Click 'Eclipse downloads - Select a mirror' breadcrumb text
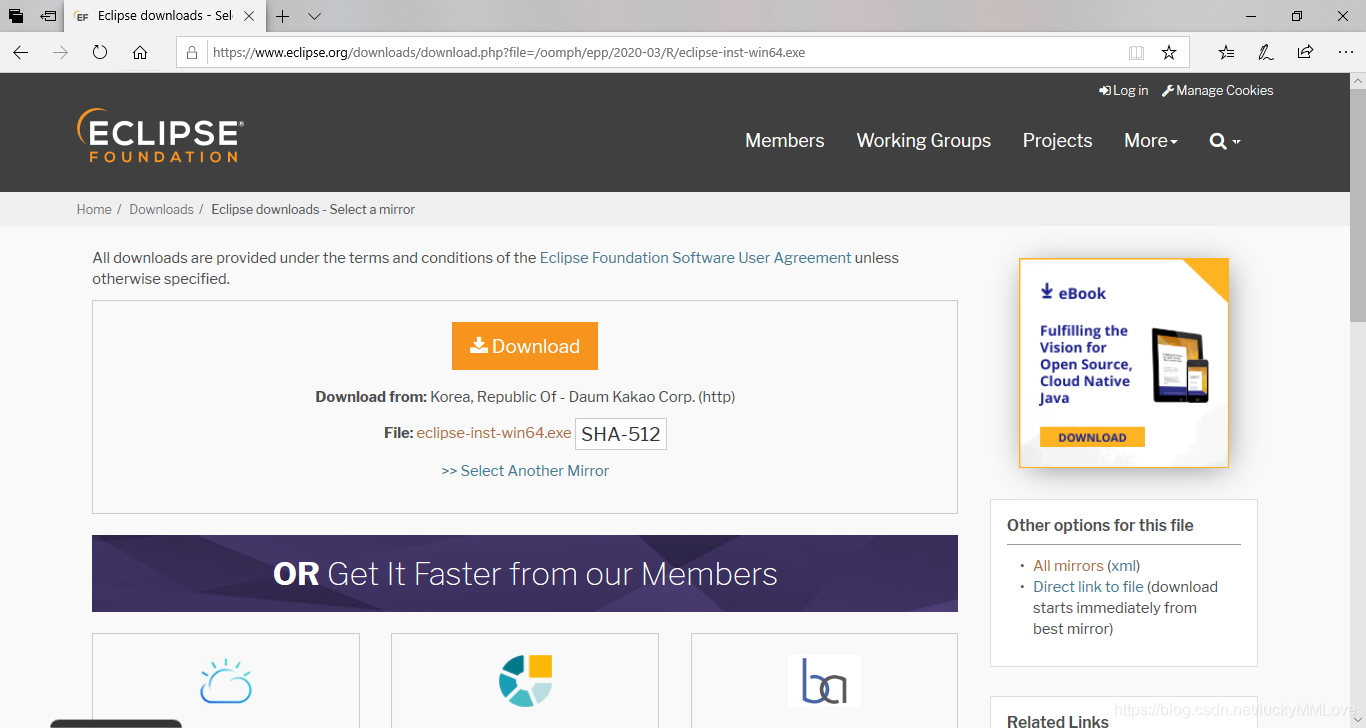This screenshot has width=1366, height=728. tap(313, 209)
